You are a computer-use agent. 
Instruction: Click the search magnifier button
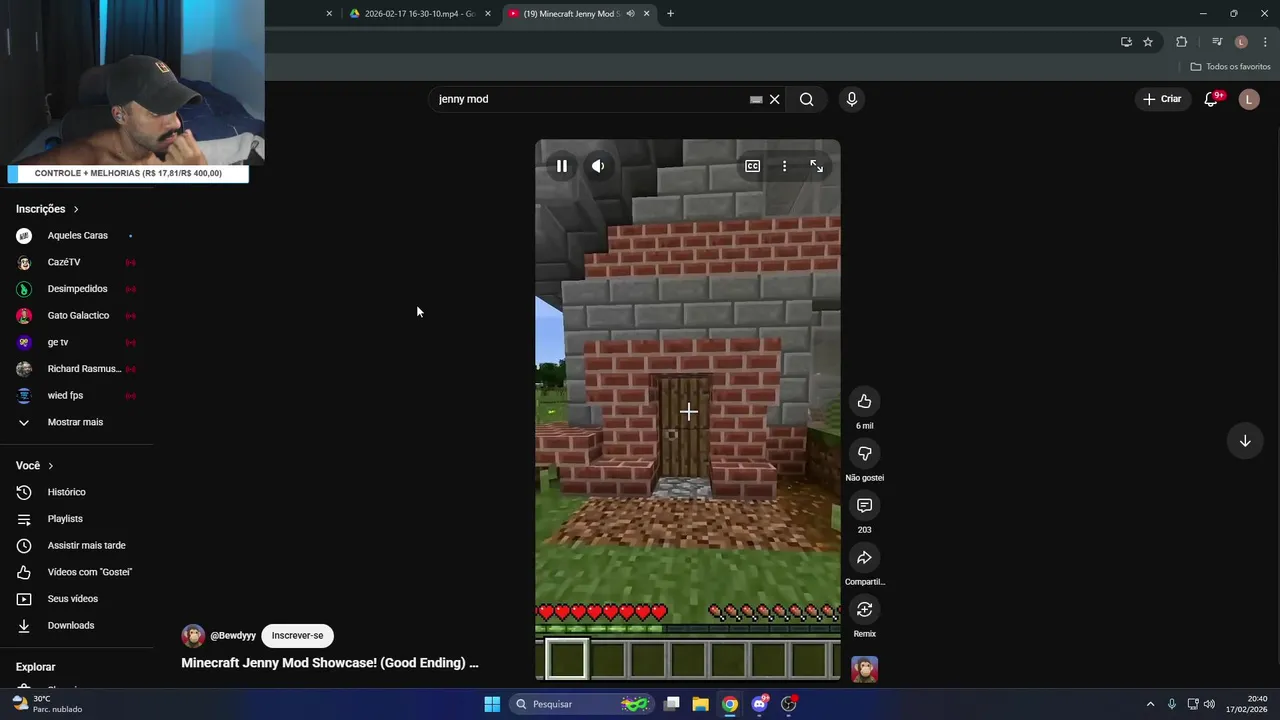pos(807,99)
